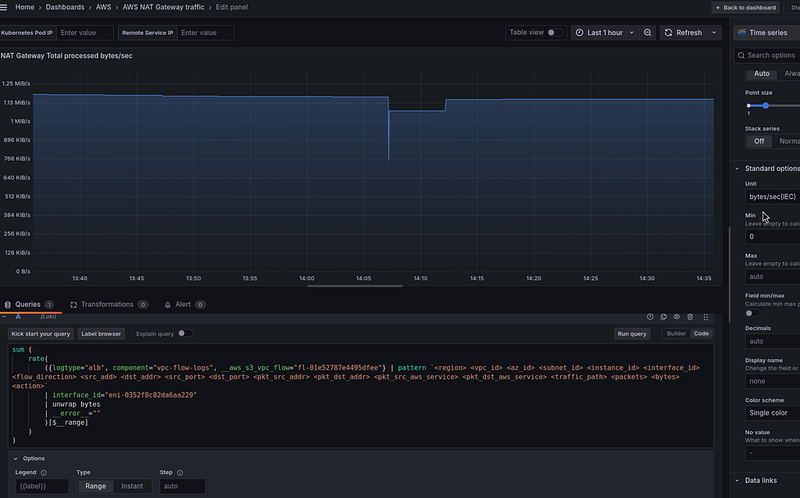This screenshot has width=800, height=498.
Task: Open the Label browser
Action: (101, 334)
